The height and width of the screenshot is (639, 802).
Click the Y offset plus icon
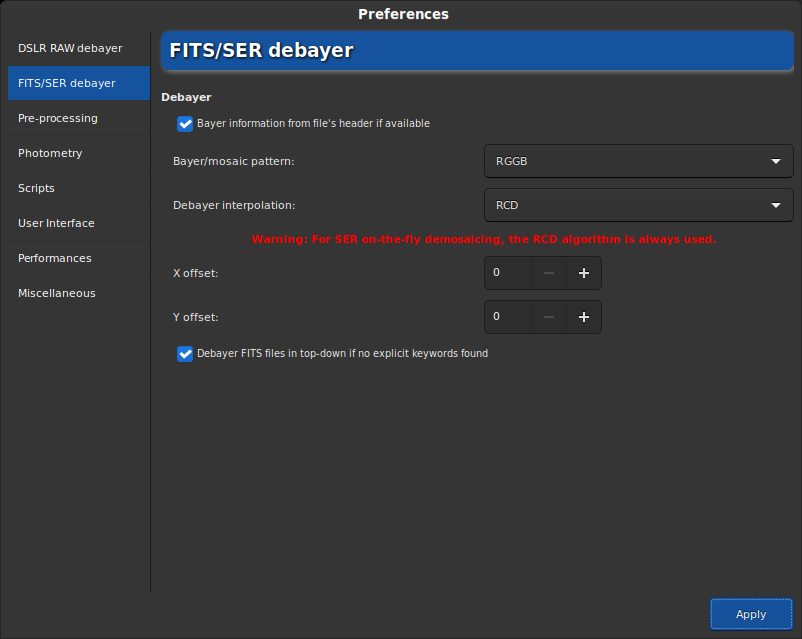[x=584, y=317]
